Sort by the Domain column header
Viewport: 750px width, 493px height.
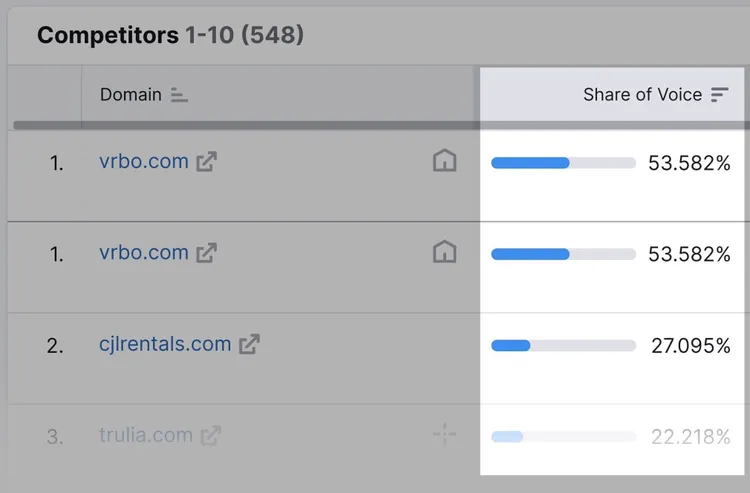131,95
